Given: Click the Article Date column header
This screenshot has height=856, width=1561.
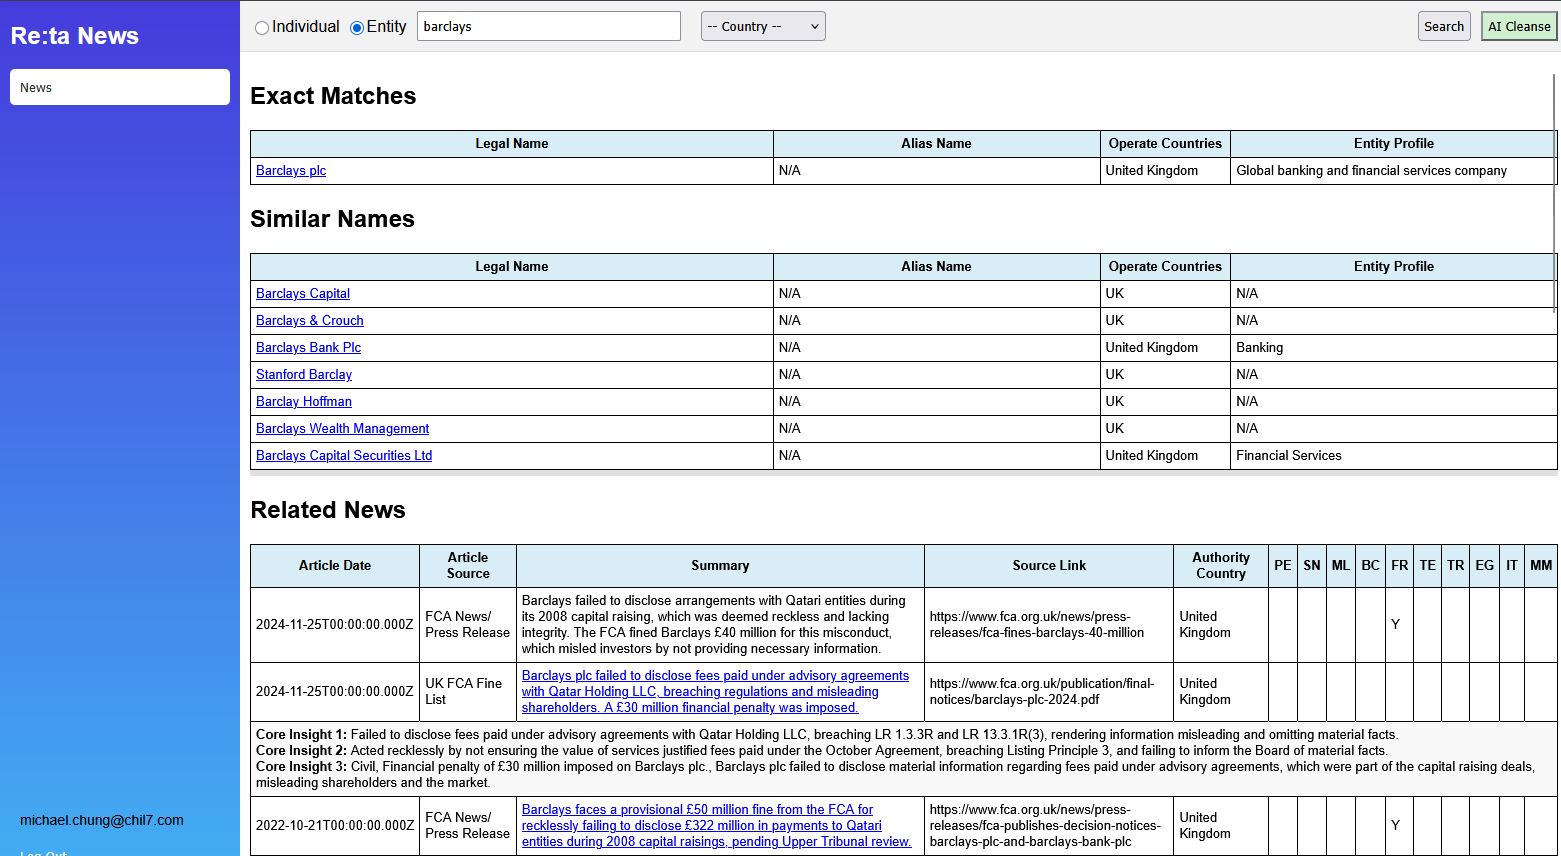Looking at the screenshot, I should [335, 566].
